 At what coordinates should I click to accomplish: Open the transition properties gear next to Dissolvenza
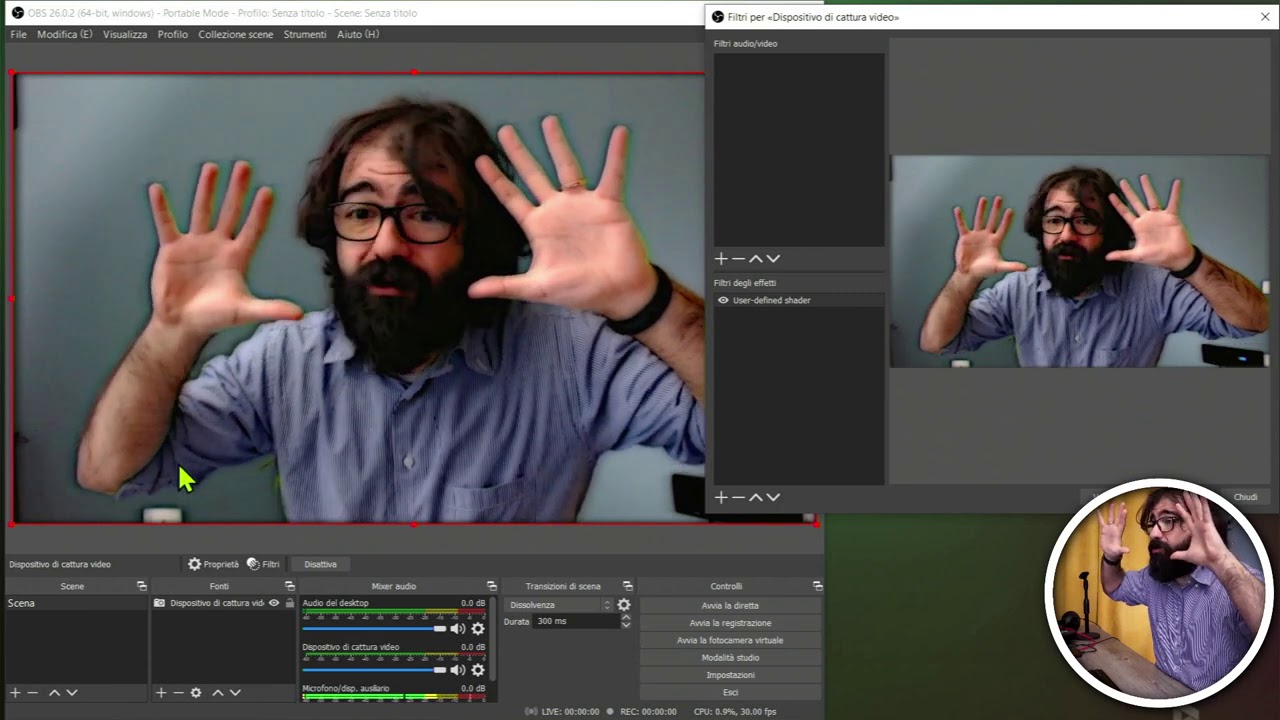[x=624, y=605]
